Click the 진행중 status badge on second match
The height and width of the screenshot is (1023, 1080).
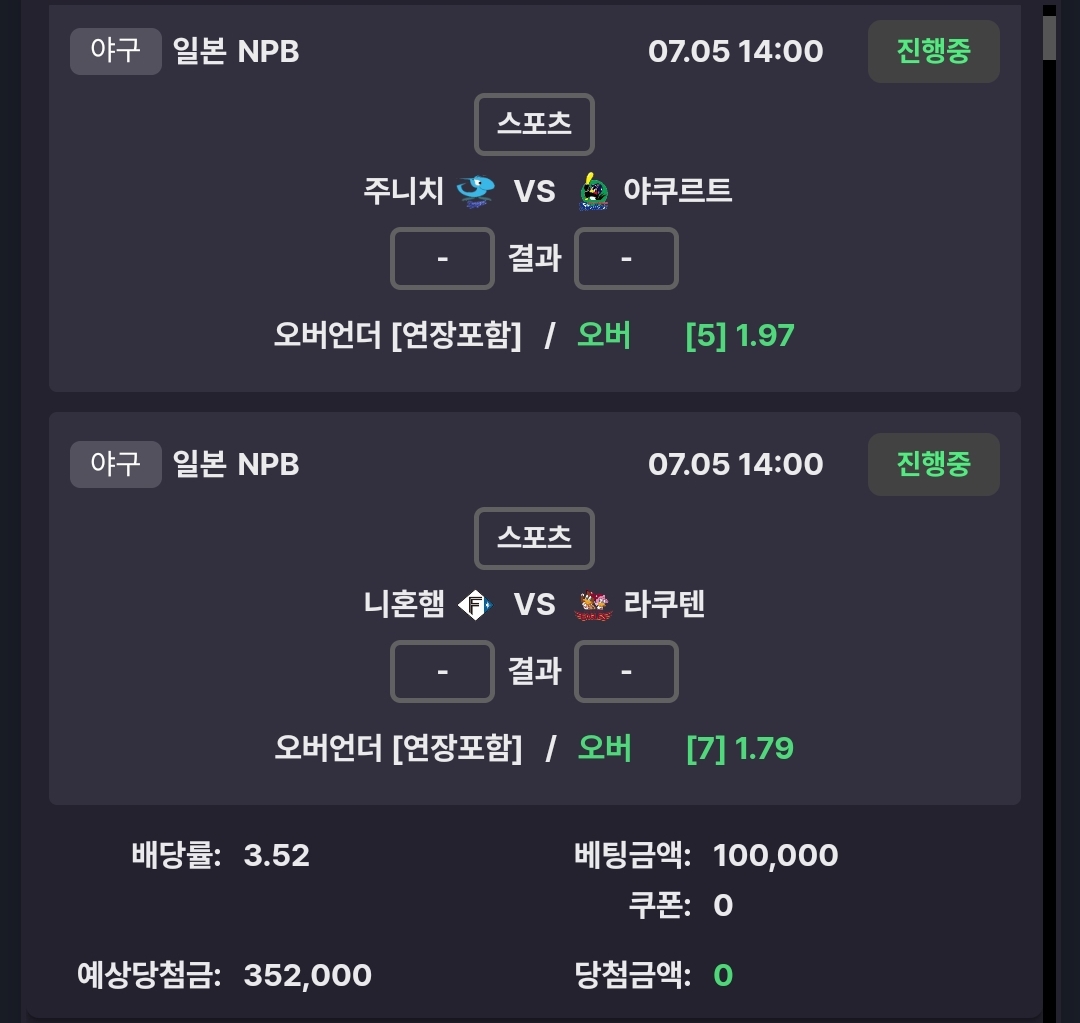(933, 464)
